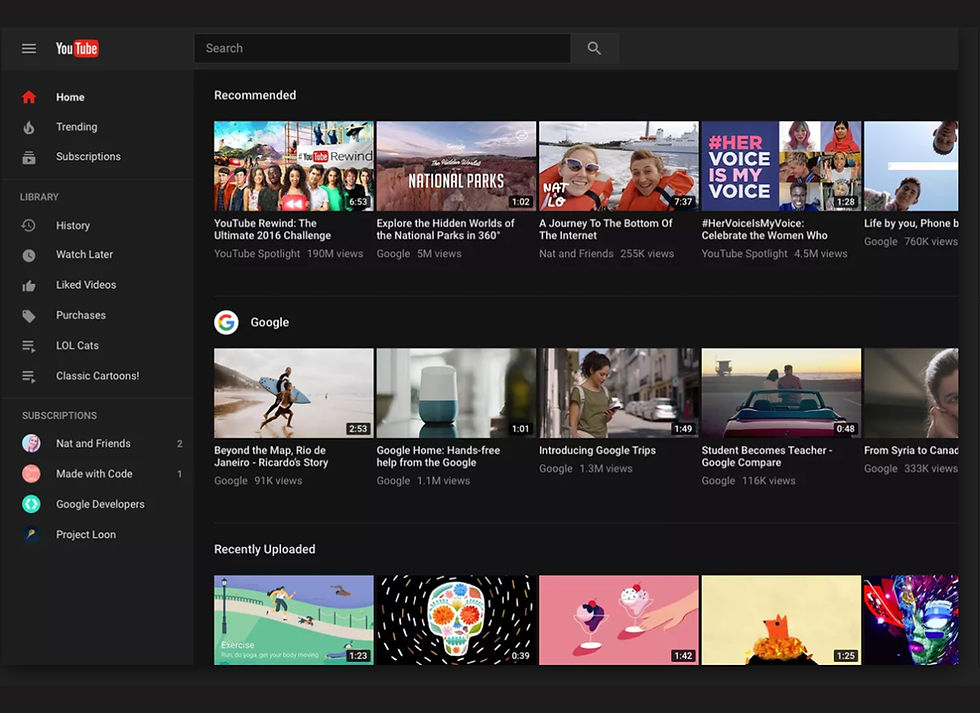
Task: Click the Trending flame icon
Action: (29, 127)
